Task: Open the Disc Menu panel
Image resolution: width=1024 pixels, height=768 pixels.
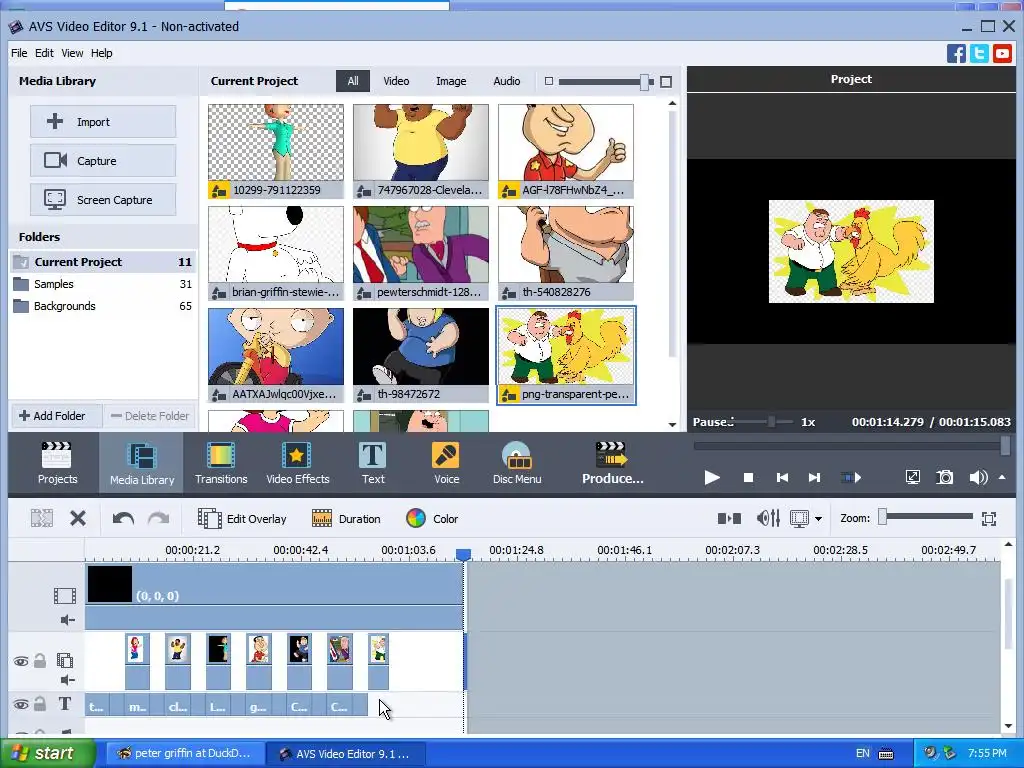Action: (x=517, y=463)
